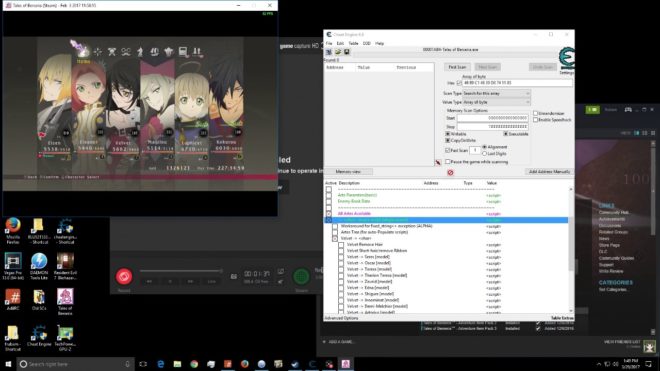Viewport: 660px width, 371px height.
Task: Open Firefox from the taskbar
Action: pos(245,364)
